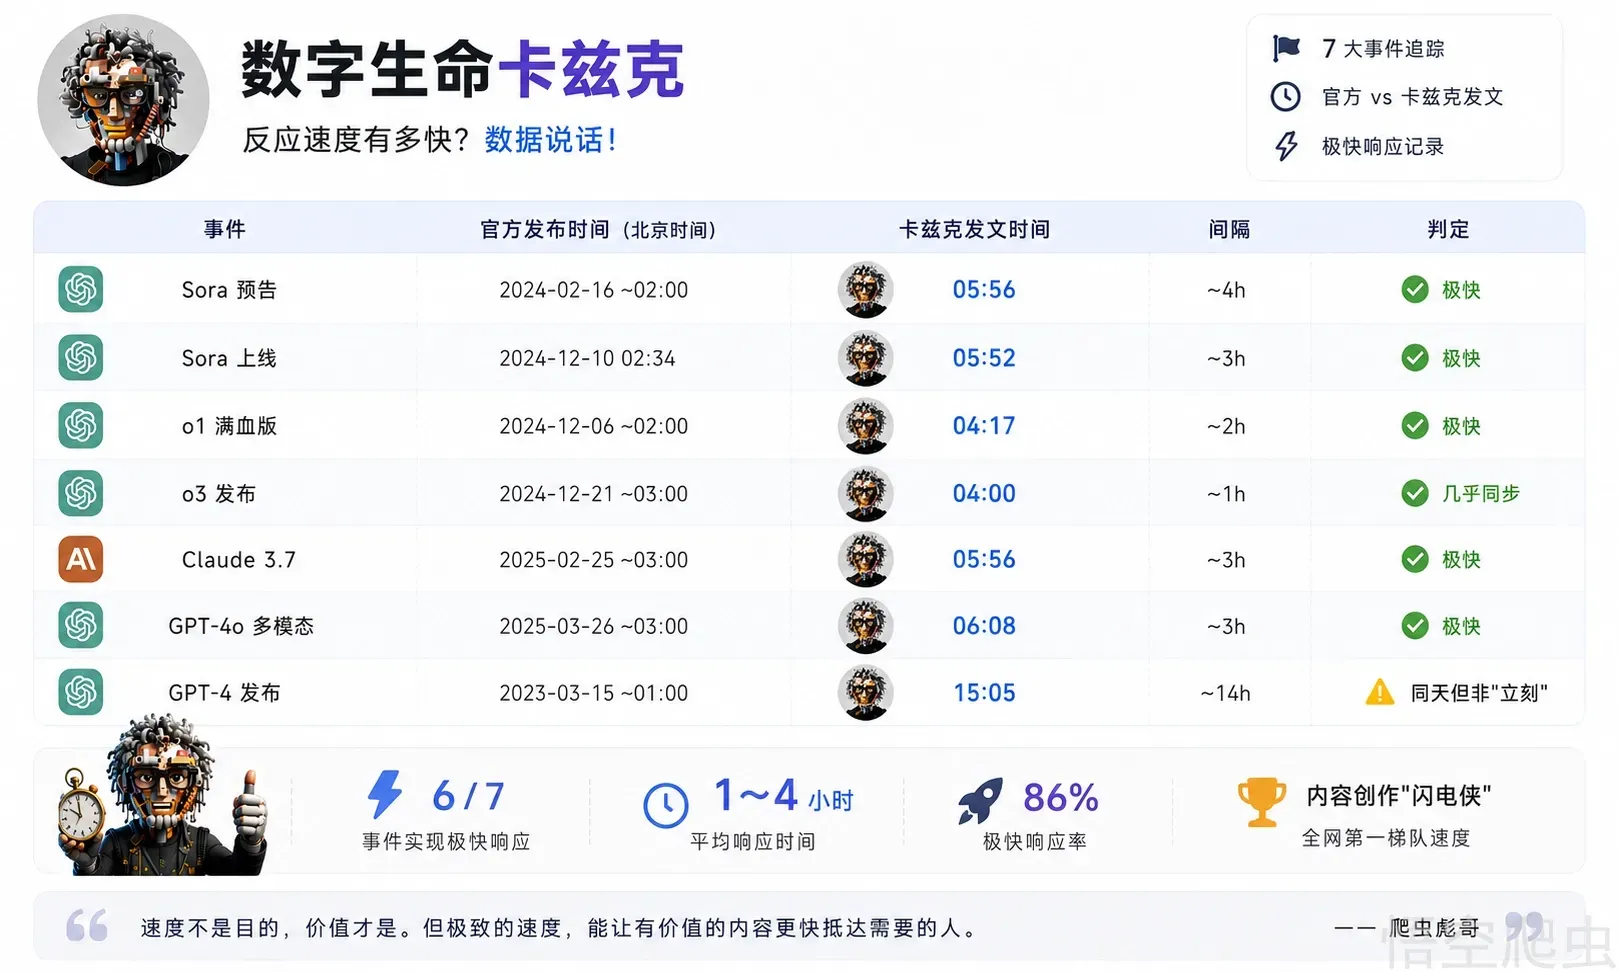Click the Claude 3.7 event name
This screenshot has width=1619, height=972.
[239, 560]
